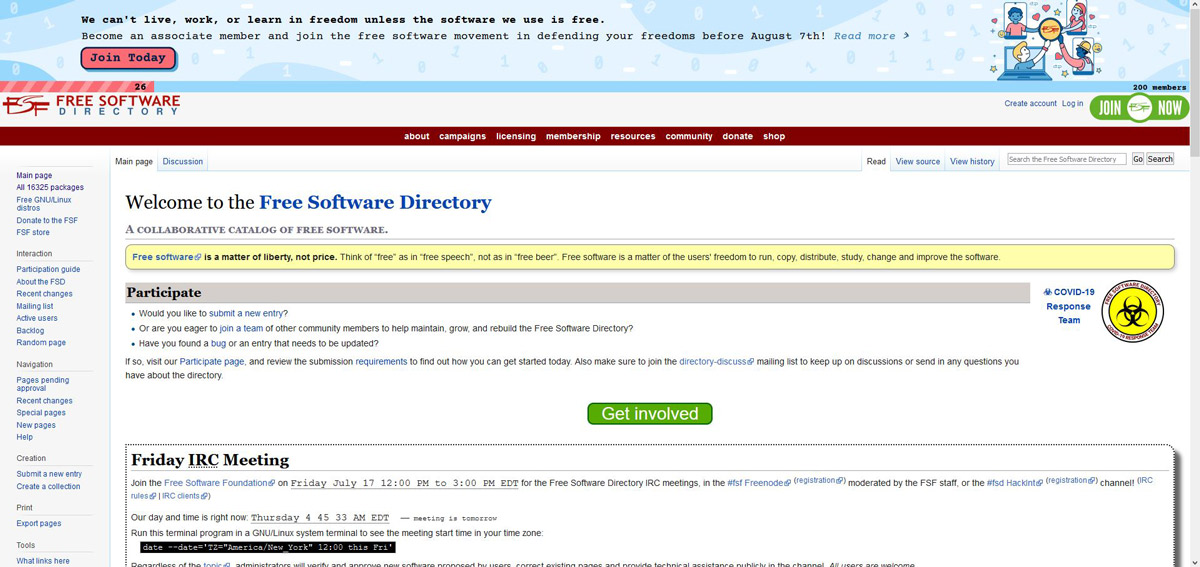
Task: Open Pages pending approval link
Action: (43, 384)
